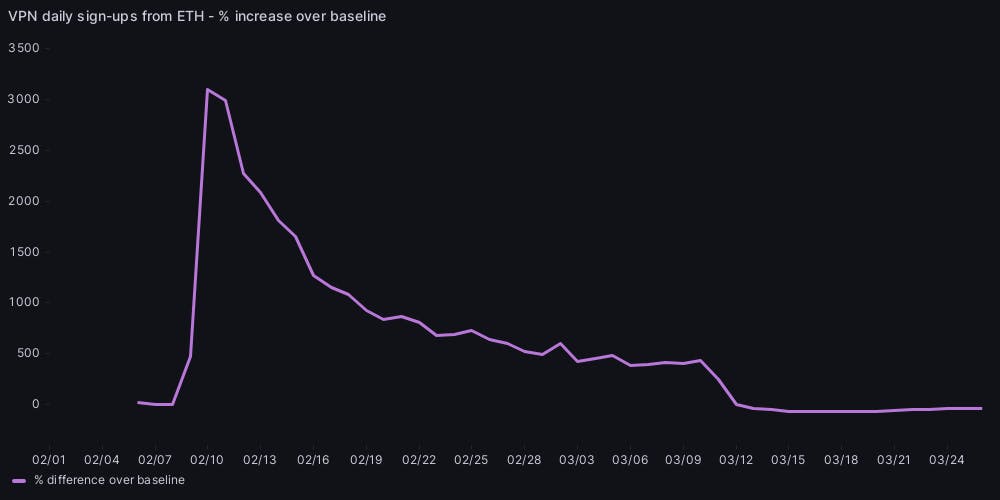Click the 03/18 date tick label
The image size is (1000, 500).
841,460
